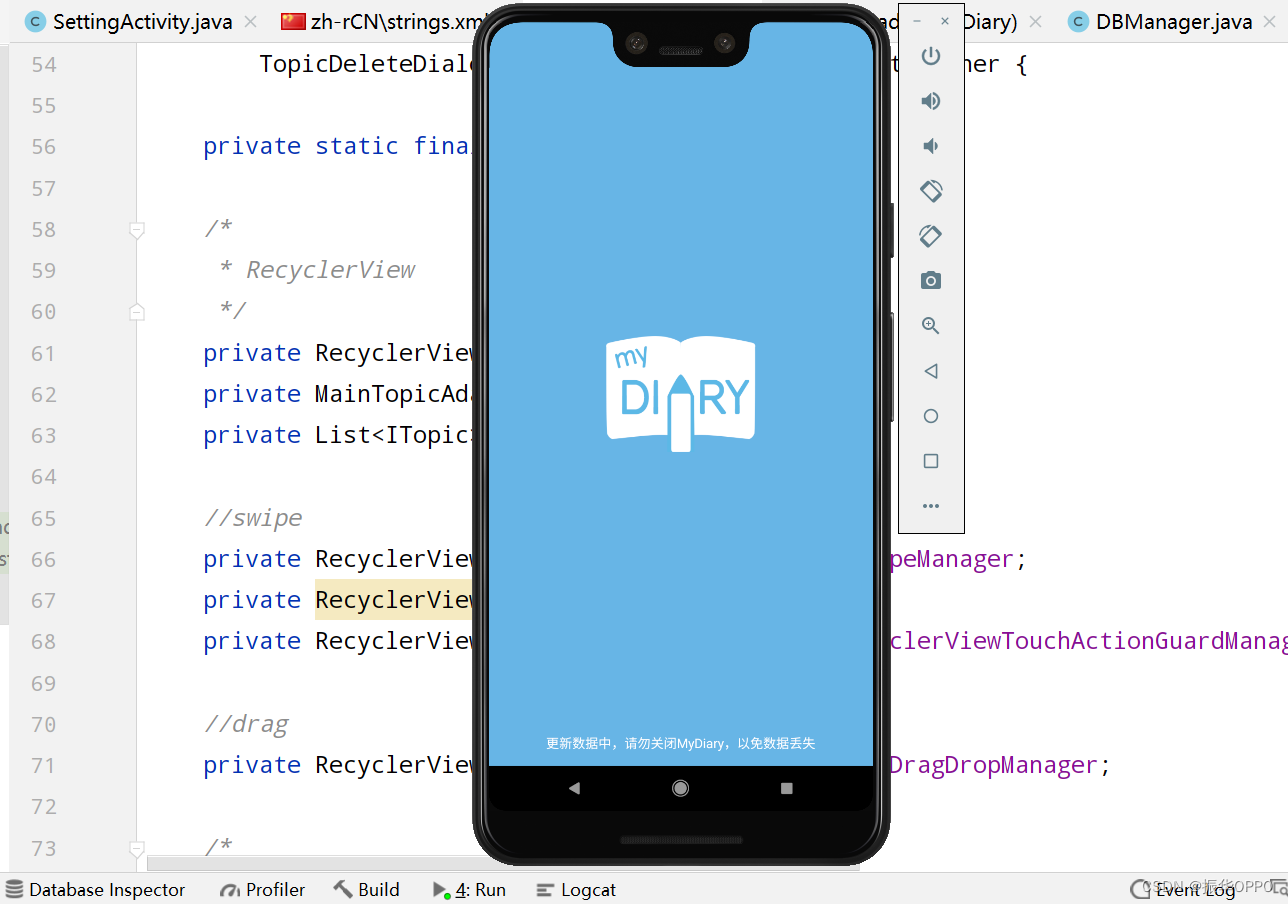Switch to DBManager.java tab
Image resolution: width=1288 pixels, height=904 pixels.
(1160, 22)
